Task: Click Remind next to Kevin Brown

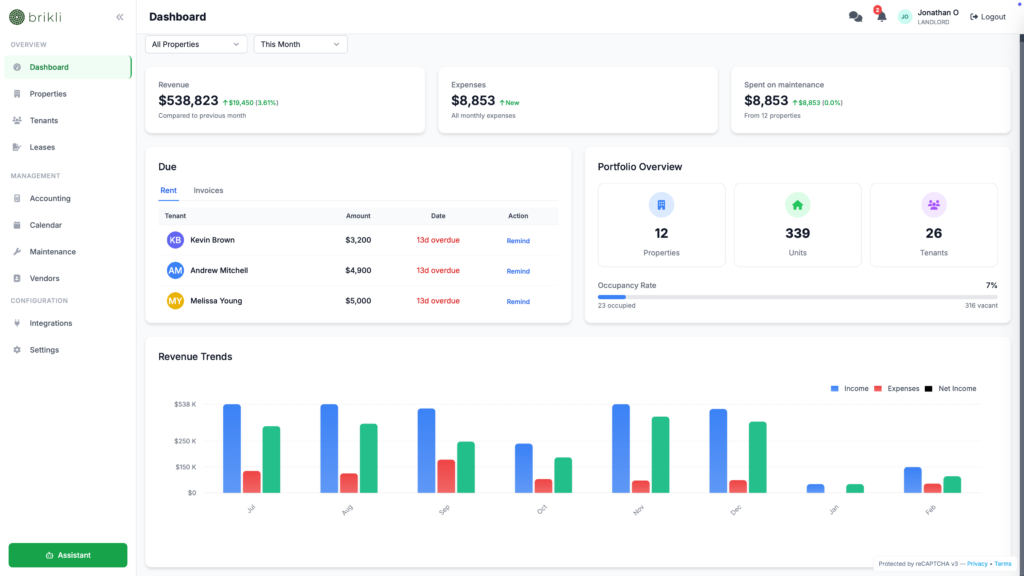Action: (518, 240)
